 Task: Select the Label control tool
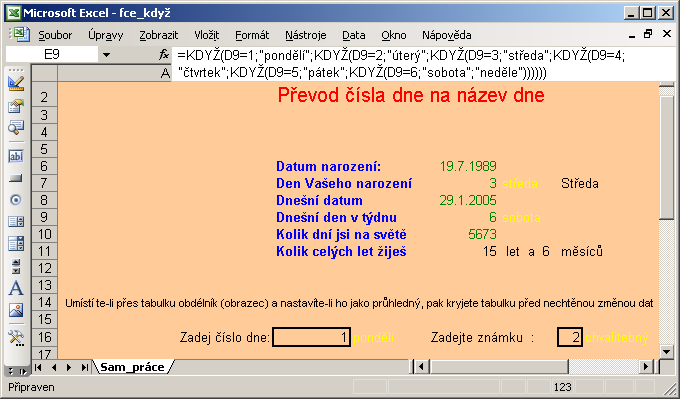(16, 288)
